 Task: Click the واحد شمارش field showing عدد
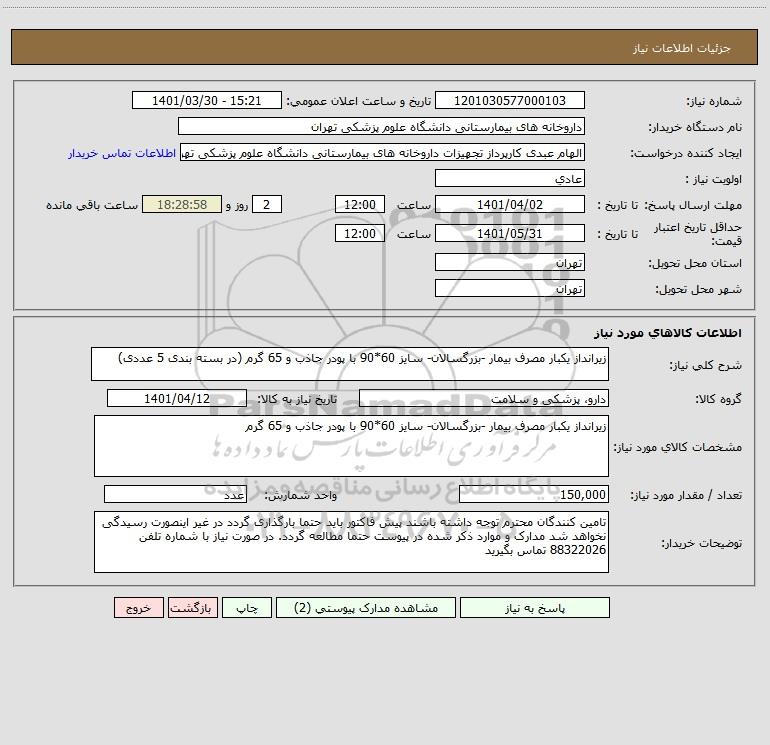[175, 494]
